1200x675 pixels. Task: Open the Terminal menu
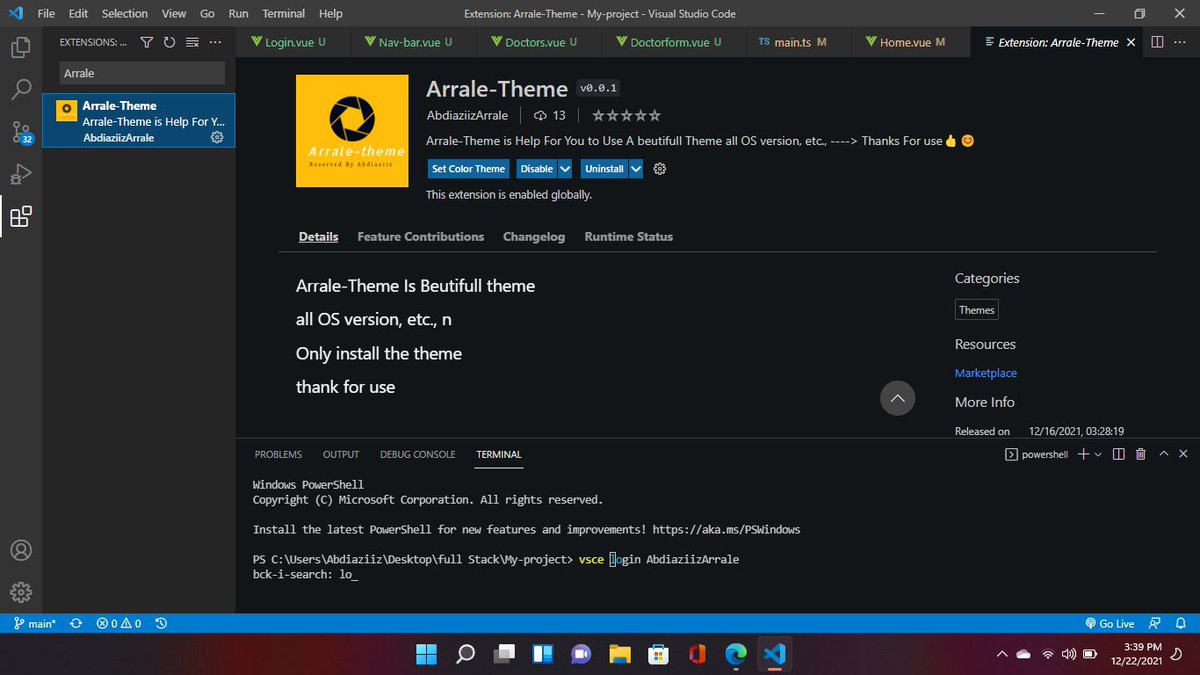[x=284, y=13]
